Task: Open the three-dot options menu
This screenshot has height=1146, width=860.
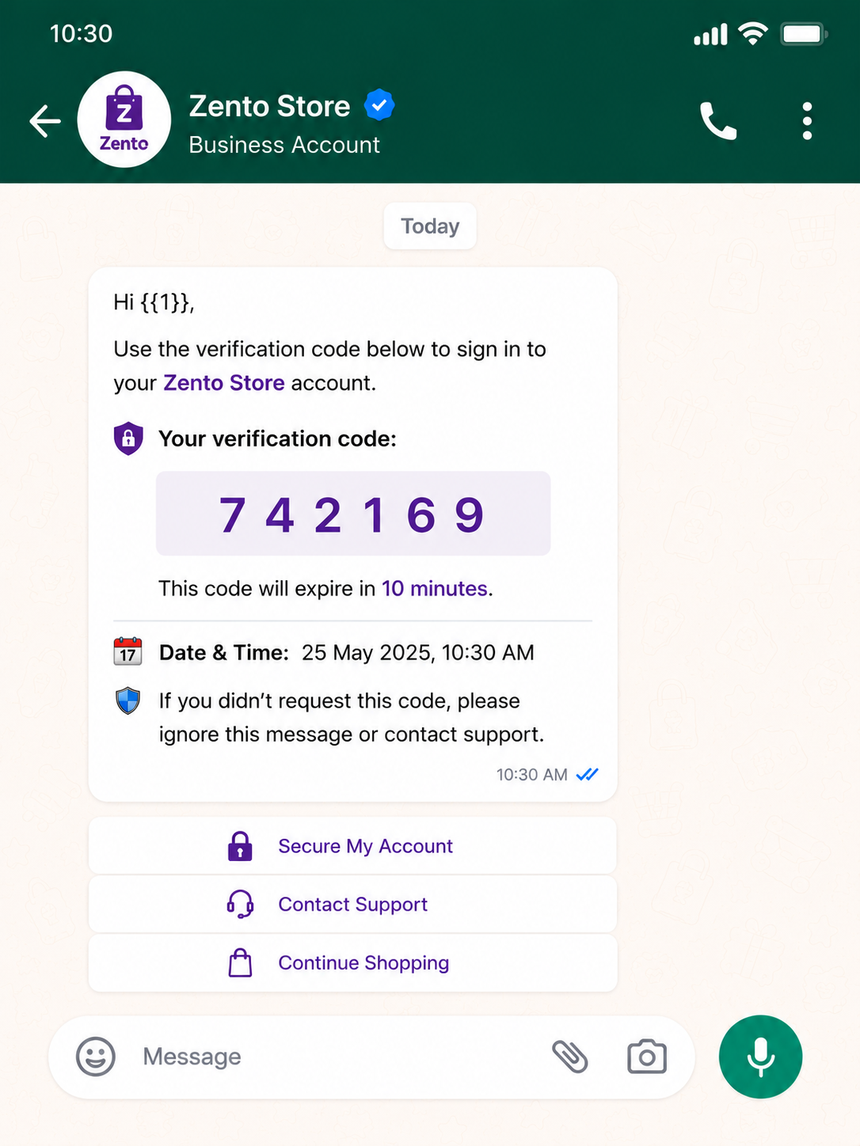Action: coord(807,121)
